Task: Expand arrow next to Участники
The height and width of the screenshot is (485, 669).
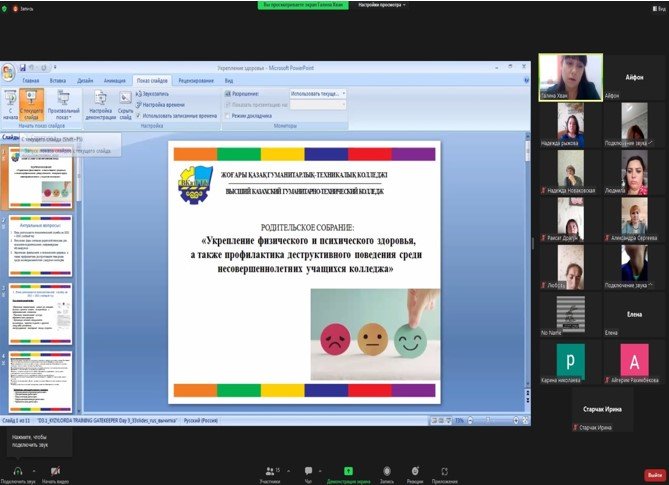Action: 288,471
